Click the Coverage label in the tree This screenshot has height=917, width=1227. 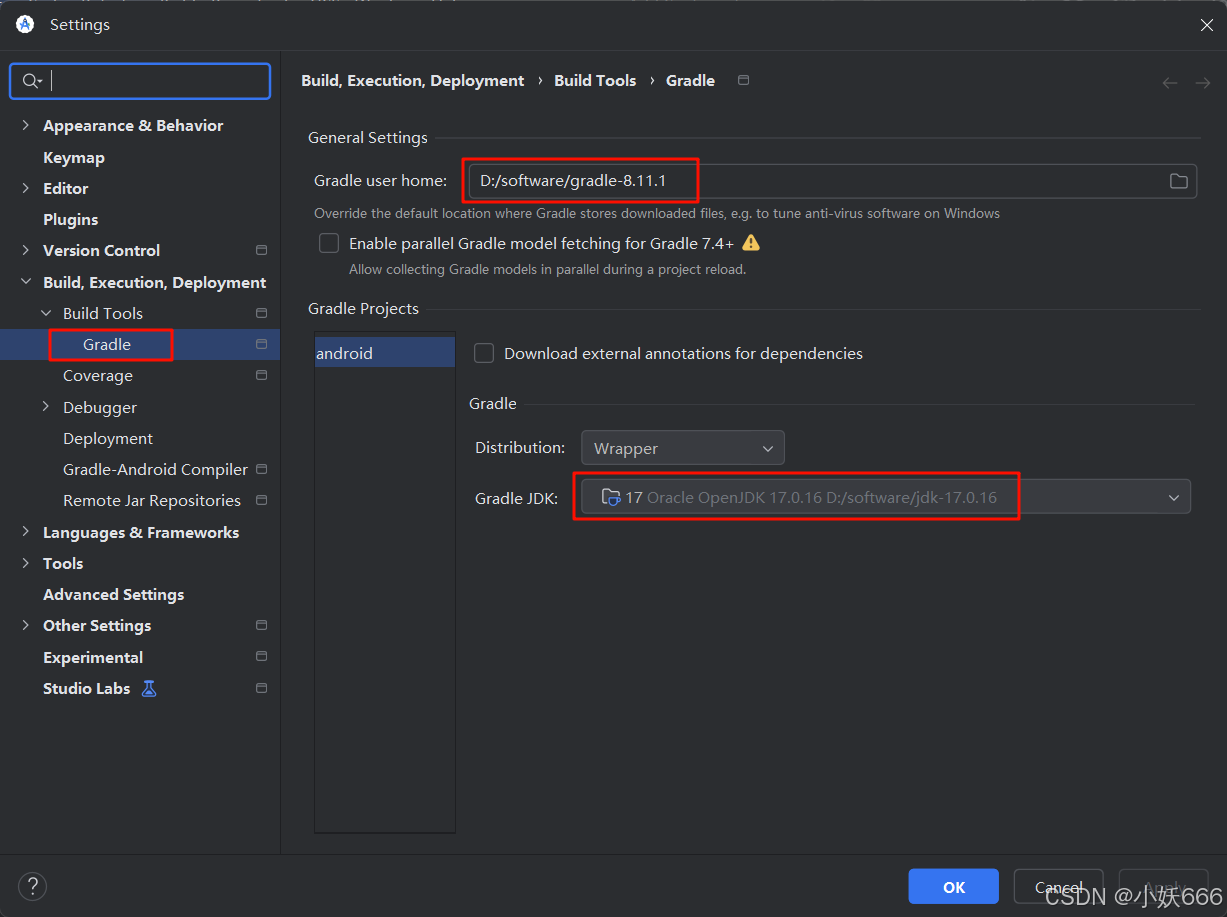(98, 375)
